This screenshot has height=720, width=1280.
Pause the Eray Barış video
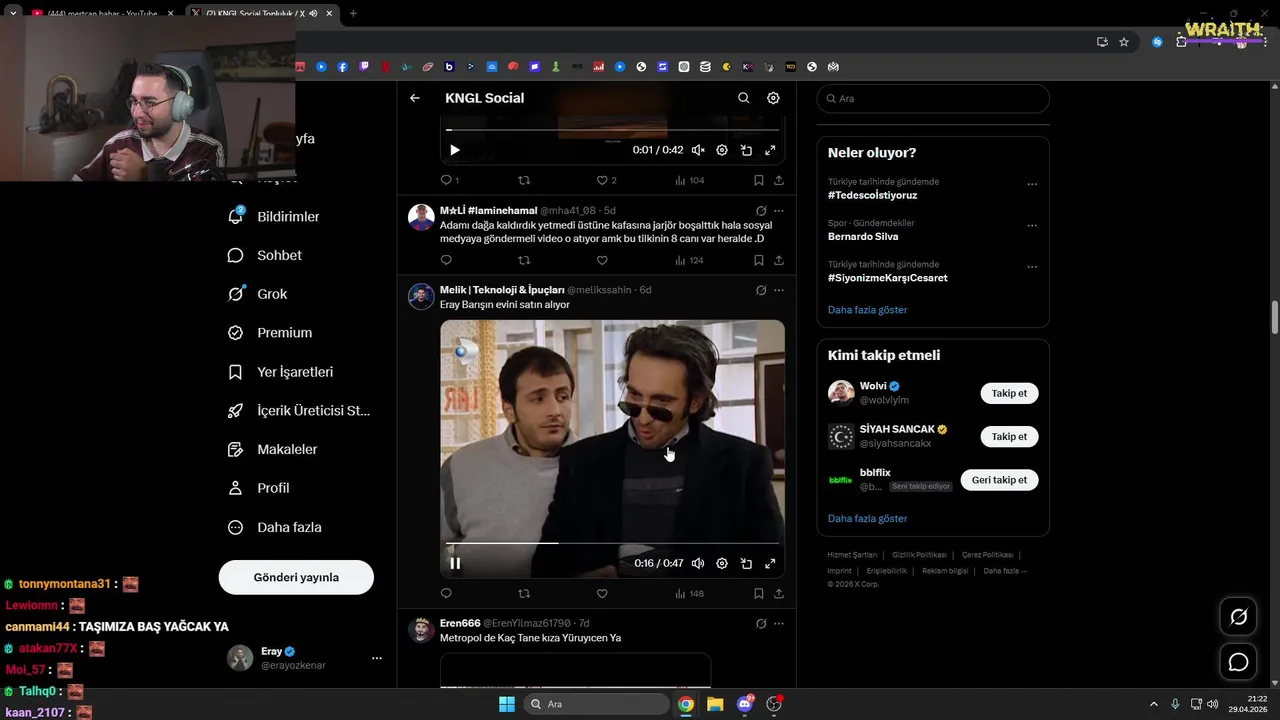point(455,563)
